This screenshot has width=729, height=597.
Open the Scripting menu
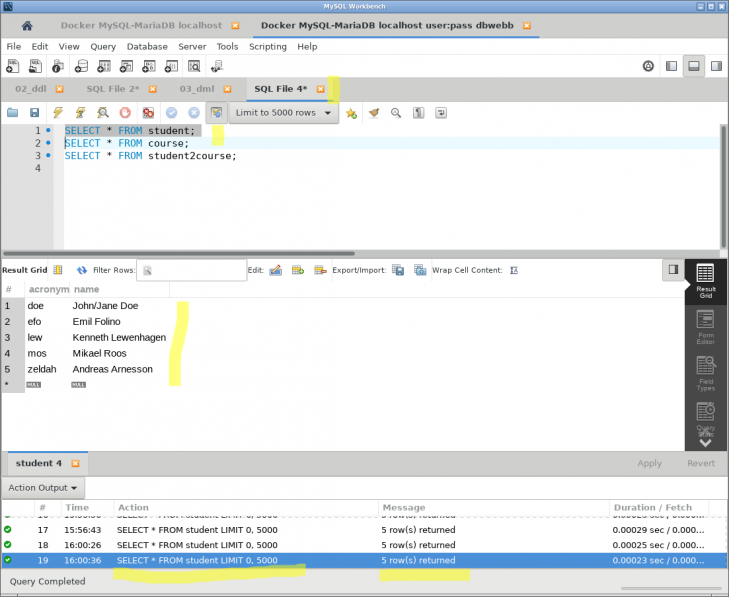click(268, 46)
